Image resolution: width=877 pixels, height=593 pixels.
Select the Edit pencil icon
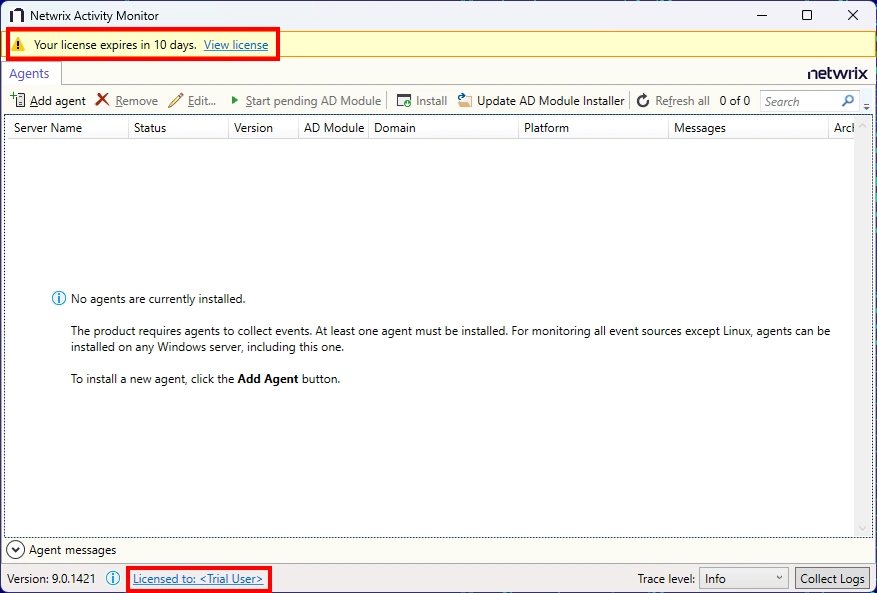pos(176,100)
